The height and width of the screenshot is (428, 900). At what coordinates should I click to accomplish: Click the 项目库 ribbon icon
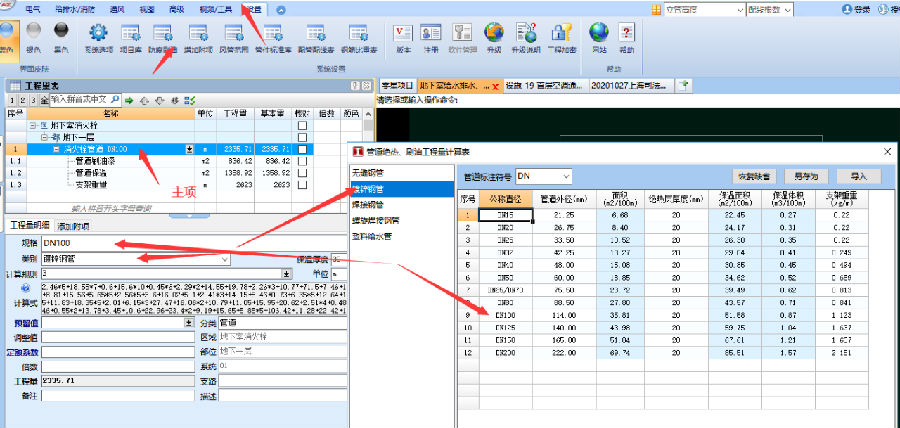pos(130,40)
